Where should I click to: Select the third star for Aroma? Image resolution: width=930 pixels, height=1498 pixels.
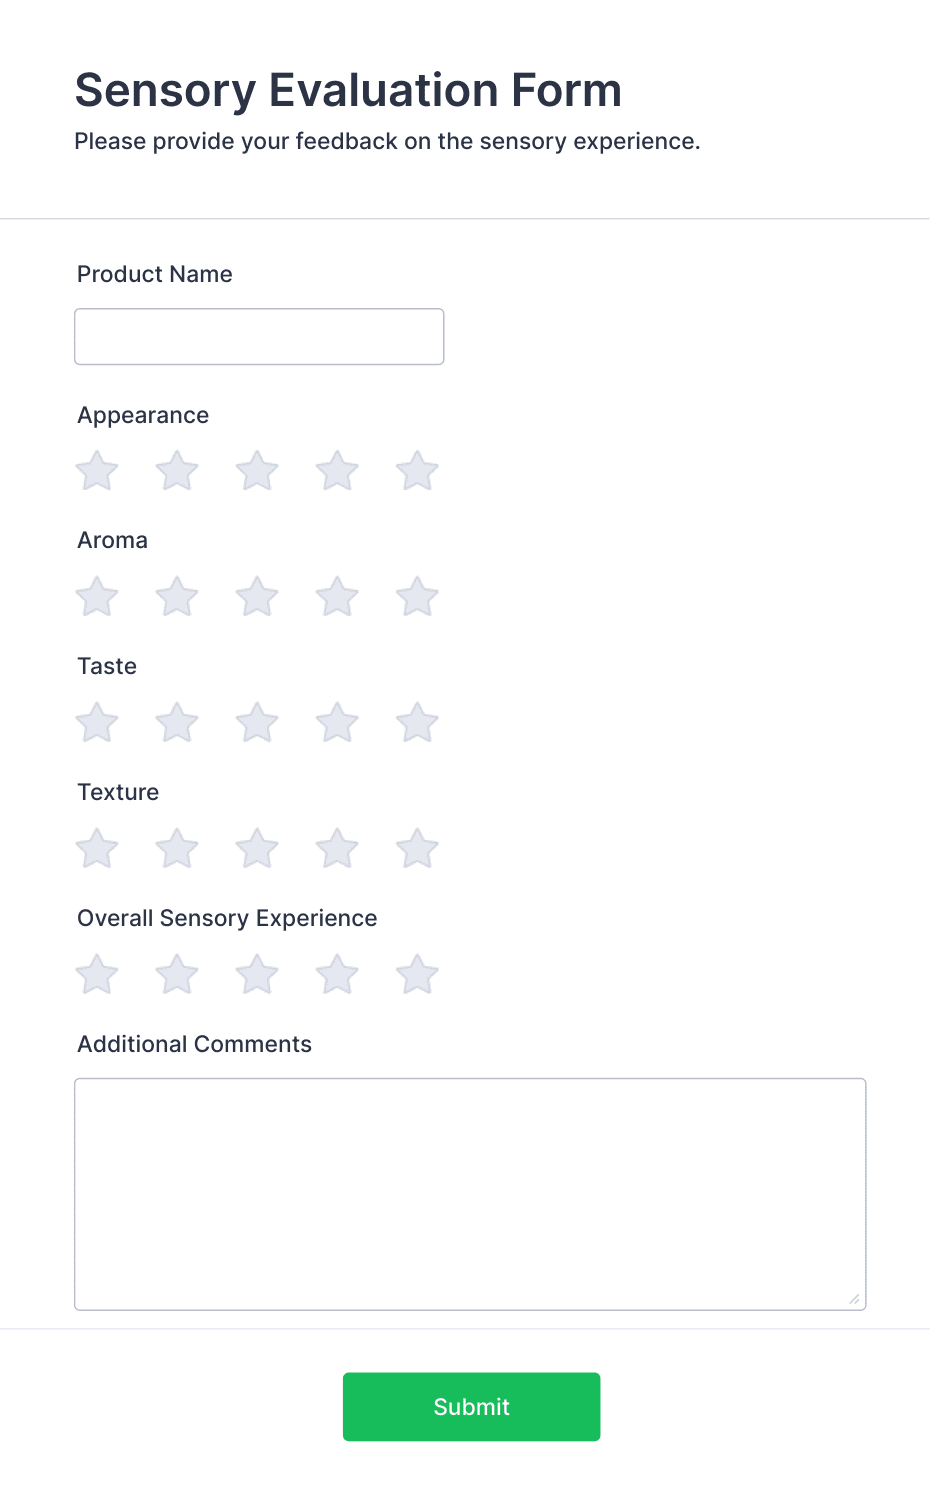[x=256, y=596]
